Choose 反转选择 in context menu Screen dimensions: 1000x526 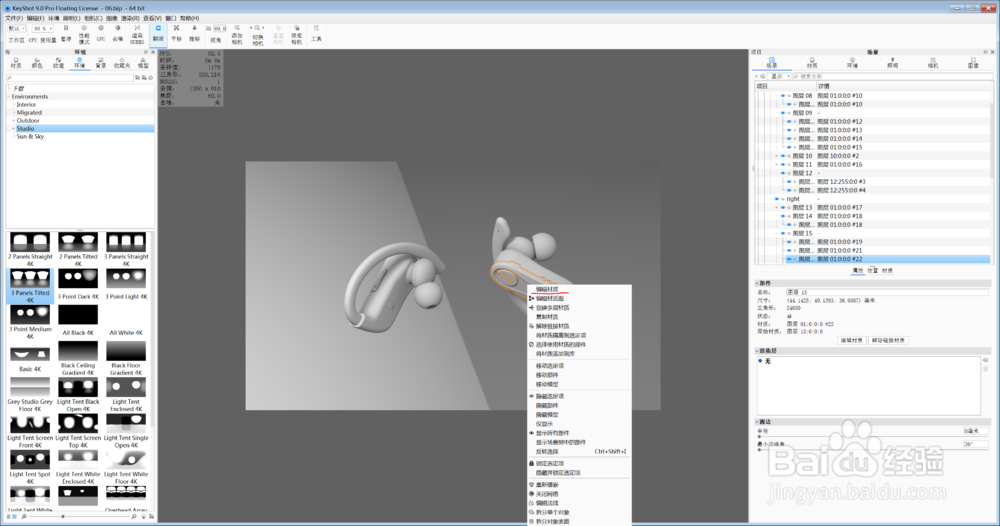pyautogui.click(x=547, y=451)
